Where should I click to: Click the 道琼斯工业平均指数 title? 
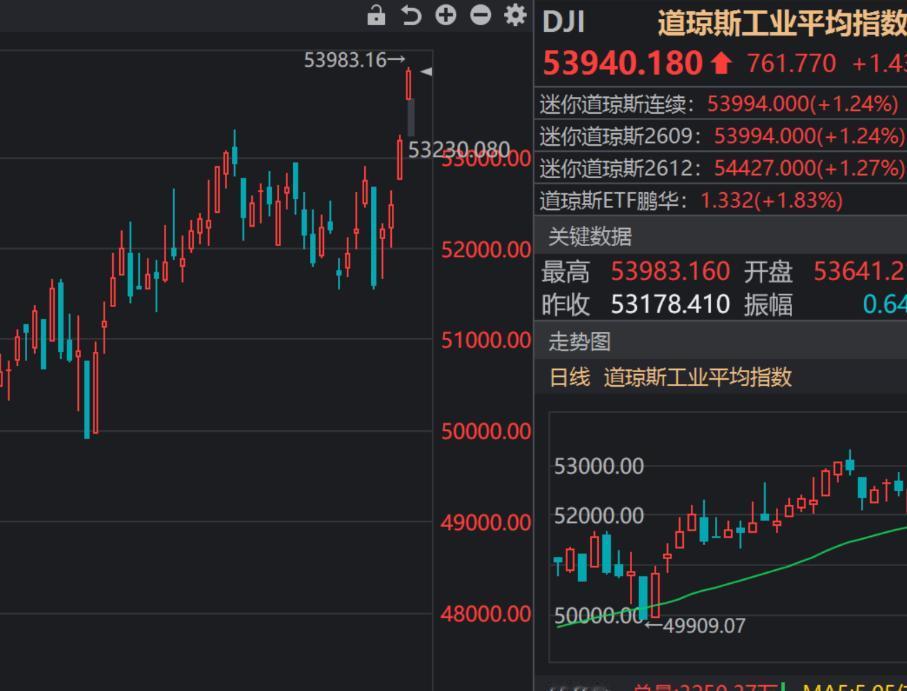point(782,23)
